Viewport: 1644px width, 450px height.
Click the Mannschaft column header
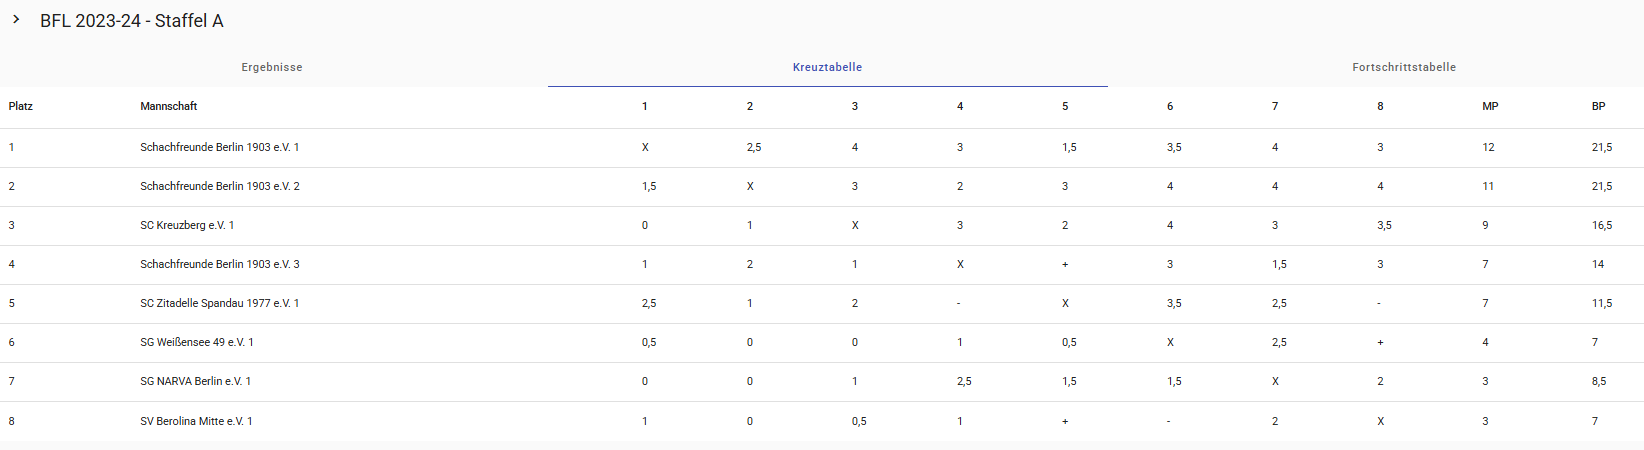pyautogui.click(x=168, y=106)
